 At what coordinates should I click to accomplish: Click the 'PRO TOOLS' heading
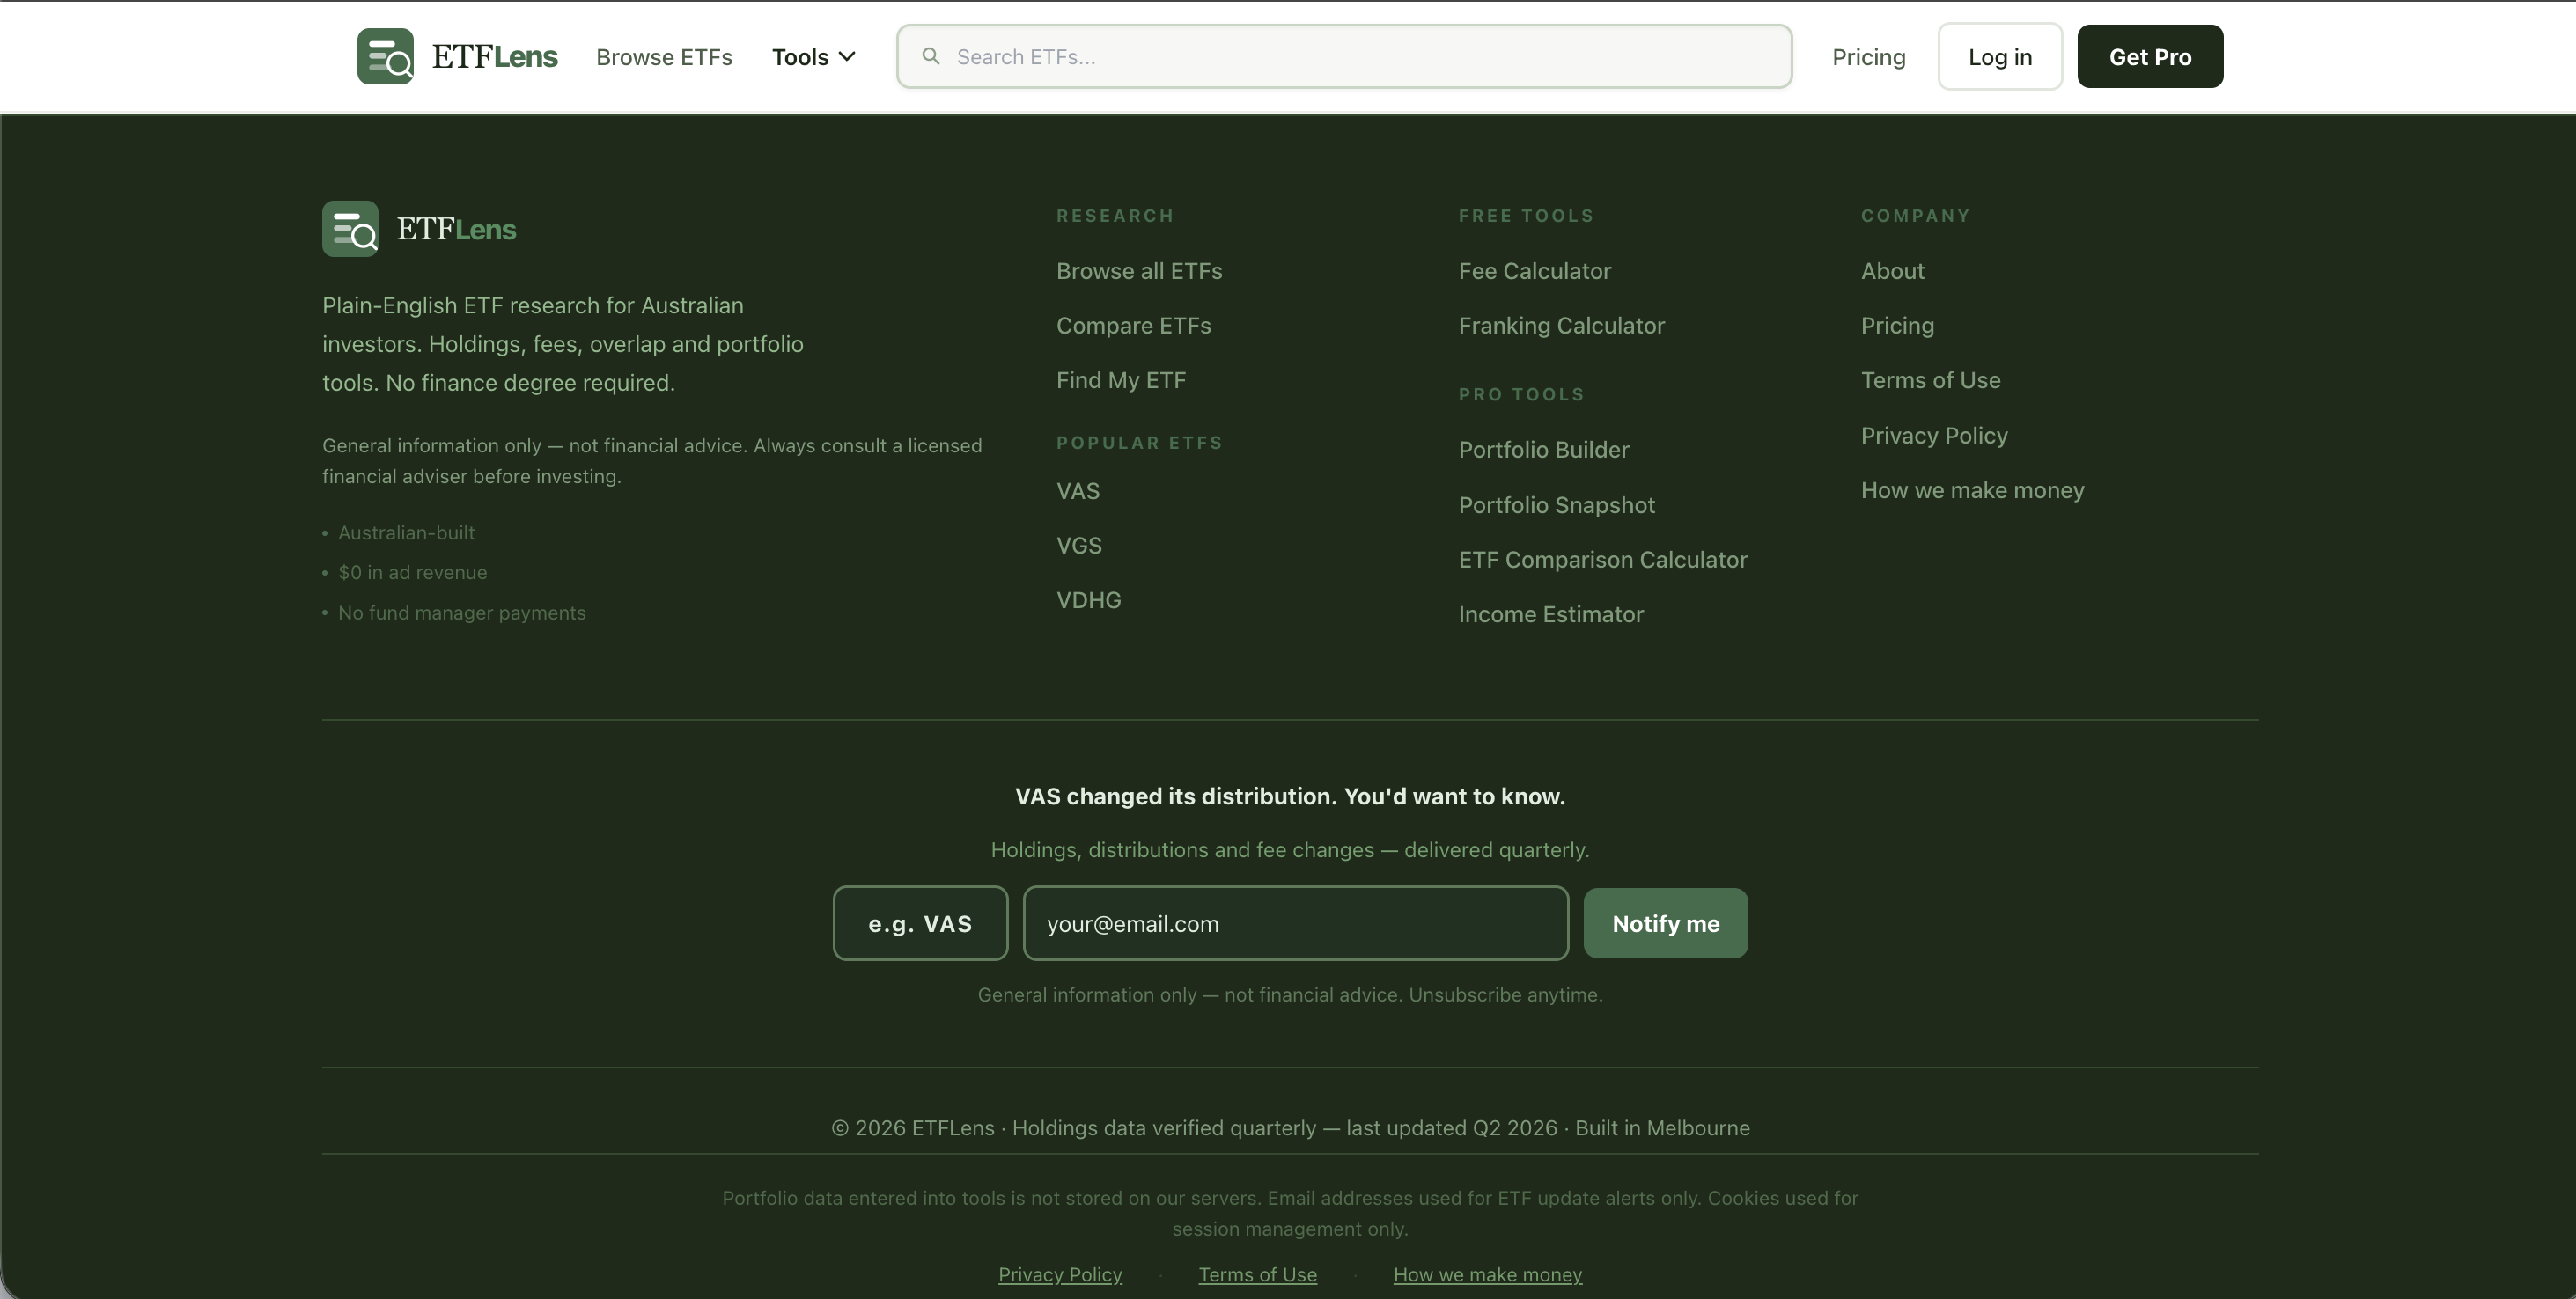pos(1521,394)
